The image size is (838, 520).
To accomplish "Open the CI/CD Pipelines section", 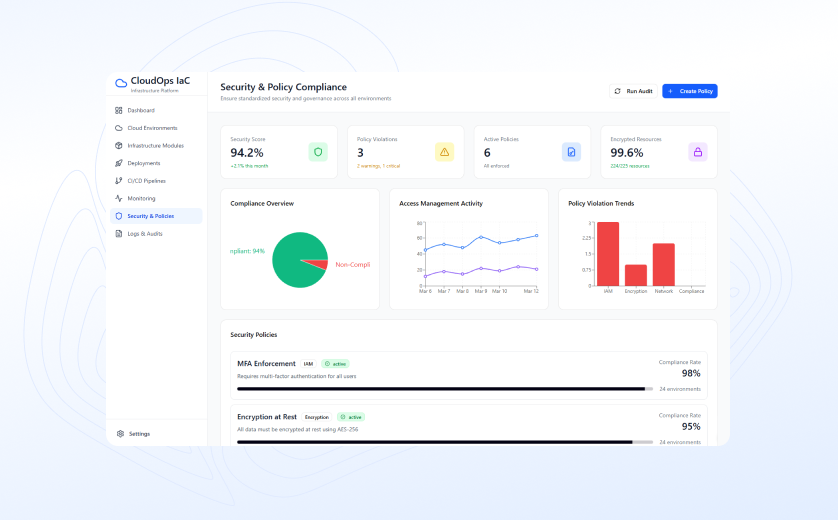I will point(146,181).
